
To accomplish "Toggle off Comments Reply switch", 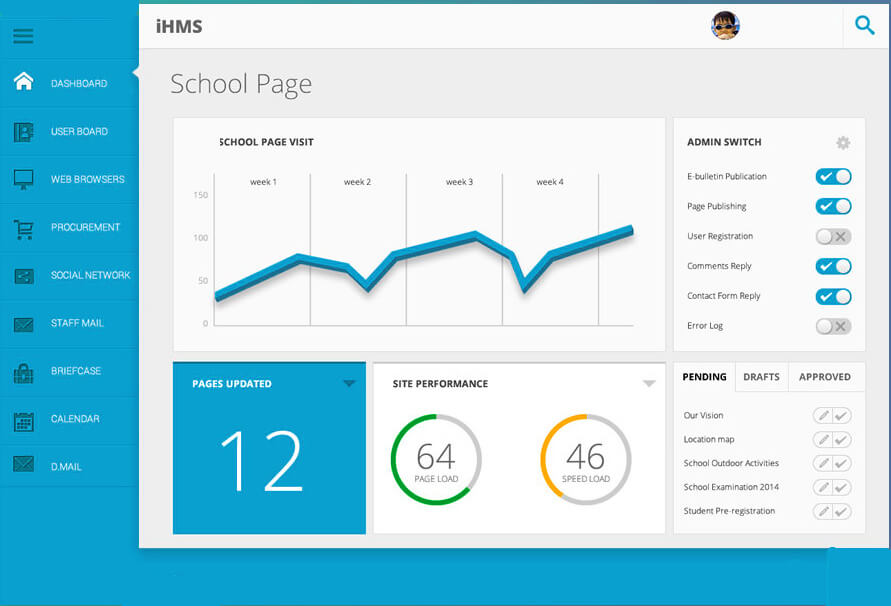I will coord(833,267).
